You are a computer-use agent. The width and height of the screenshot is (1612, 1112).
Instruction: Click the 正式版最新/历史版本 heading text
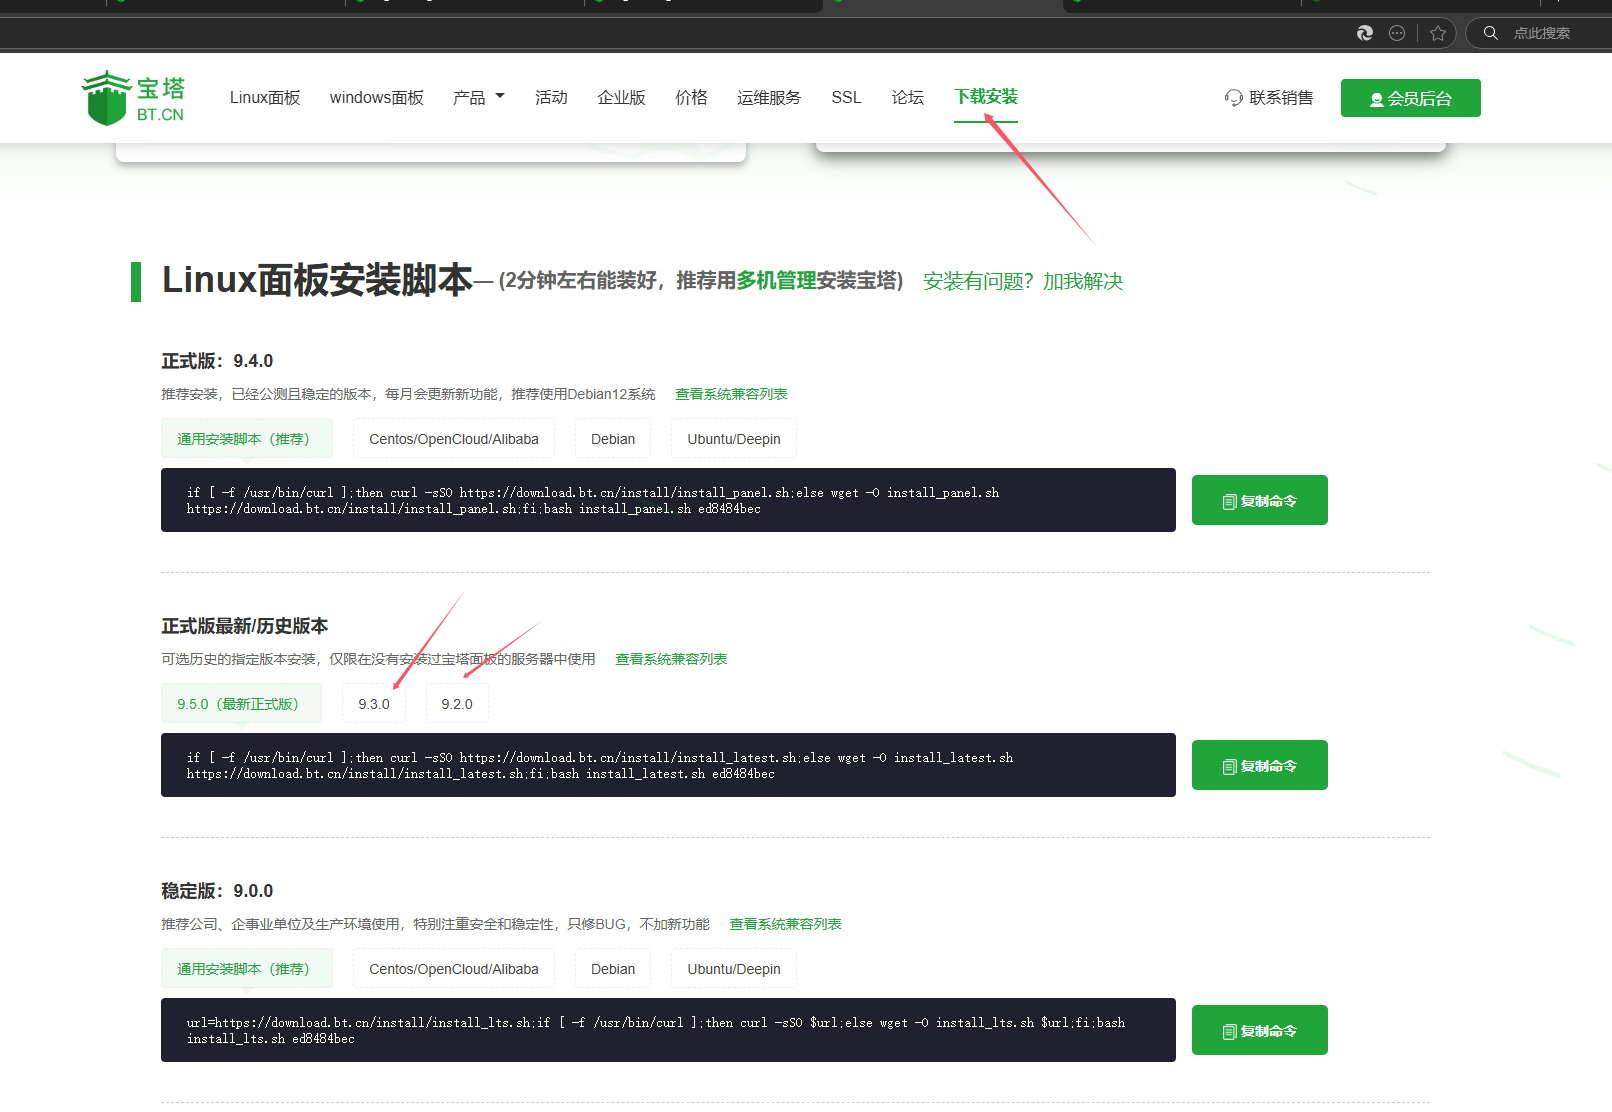(x=245, y=626)
